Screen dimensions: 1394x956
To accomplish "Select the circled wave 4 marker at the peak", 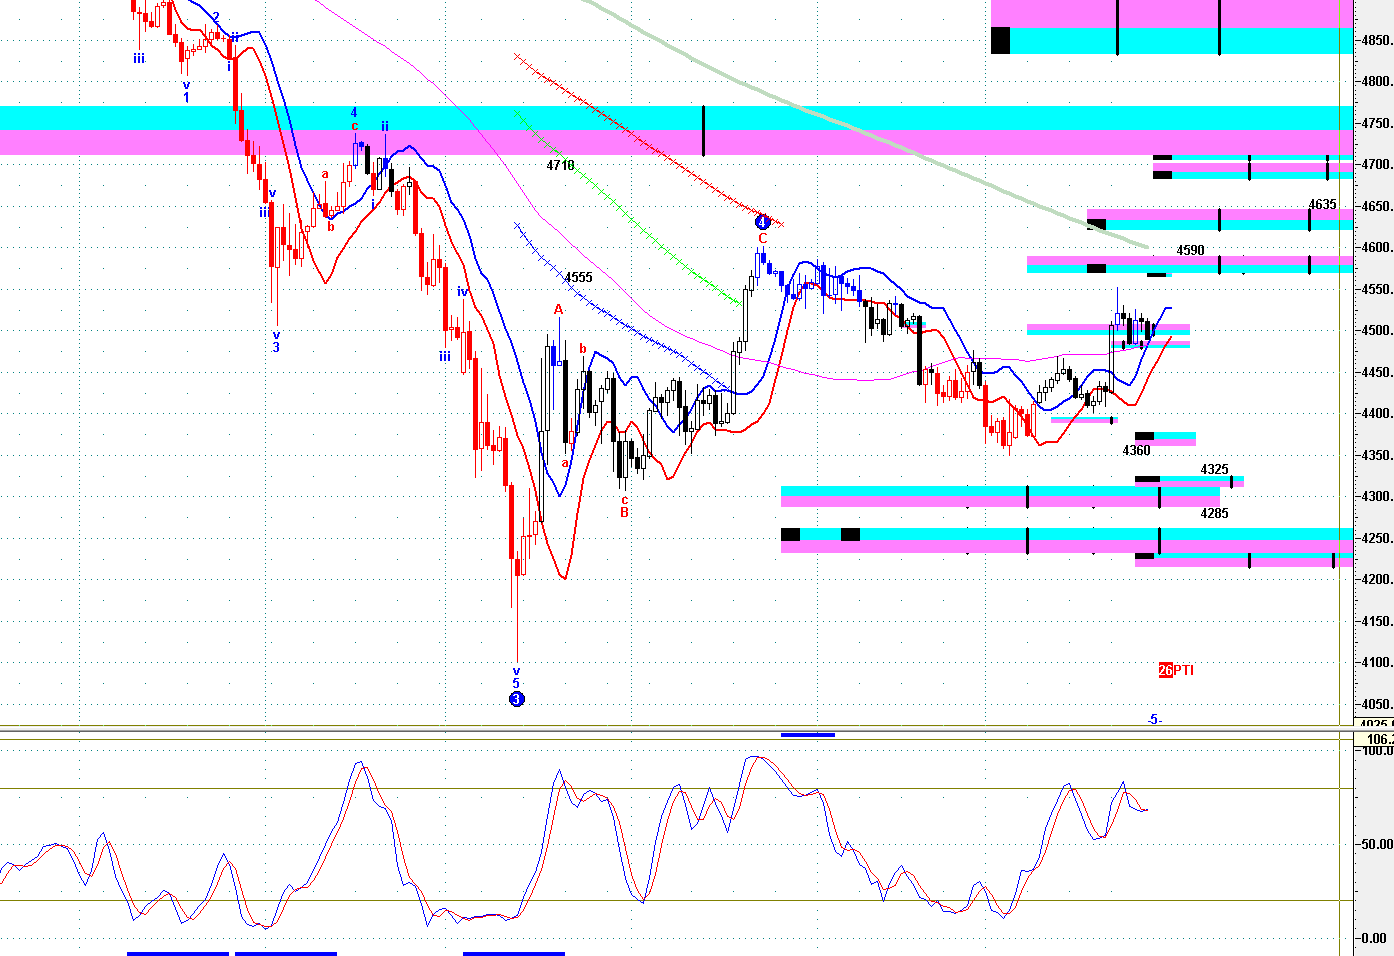I will [762, 222].
